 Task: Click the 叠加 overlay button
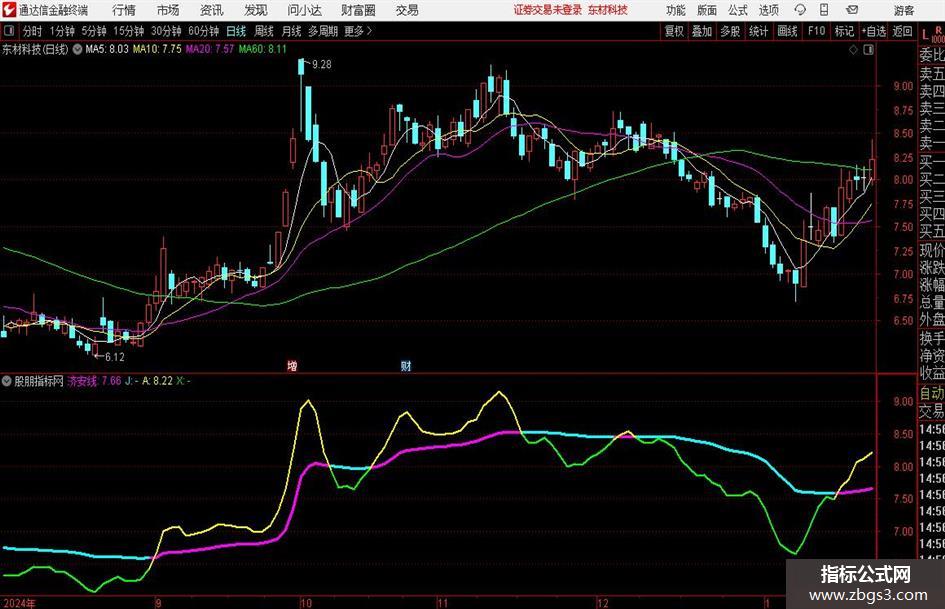point(702,31)
